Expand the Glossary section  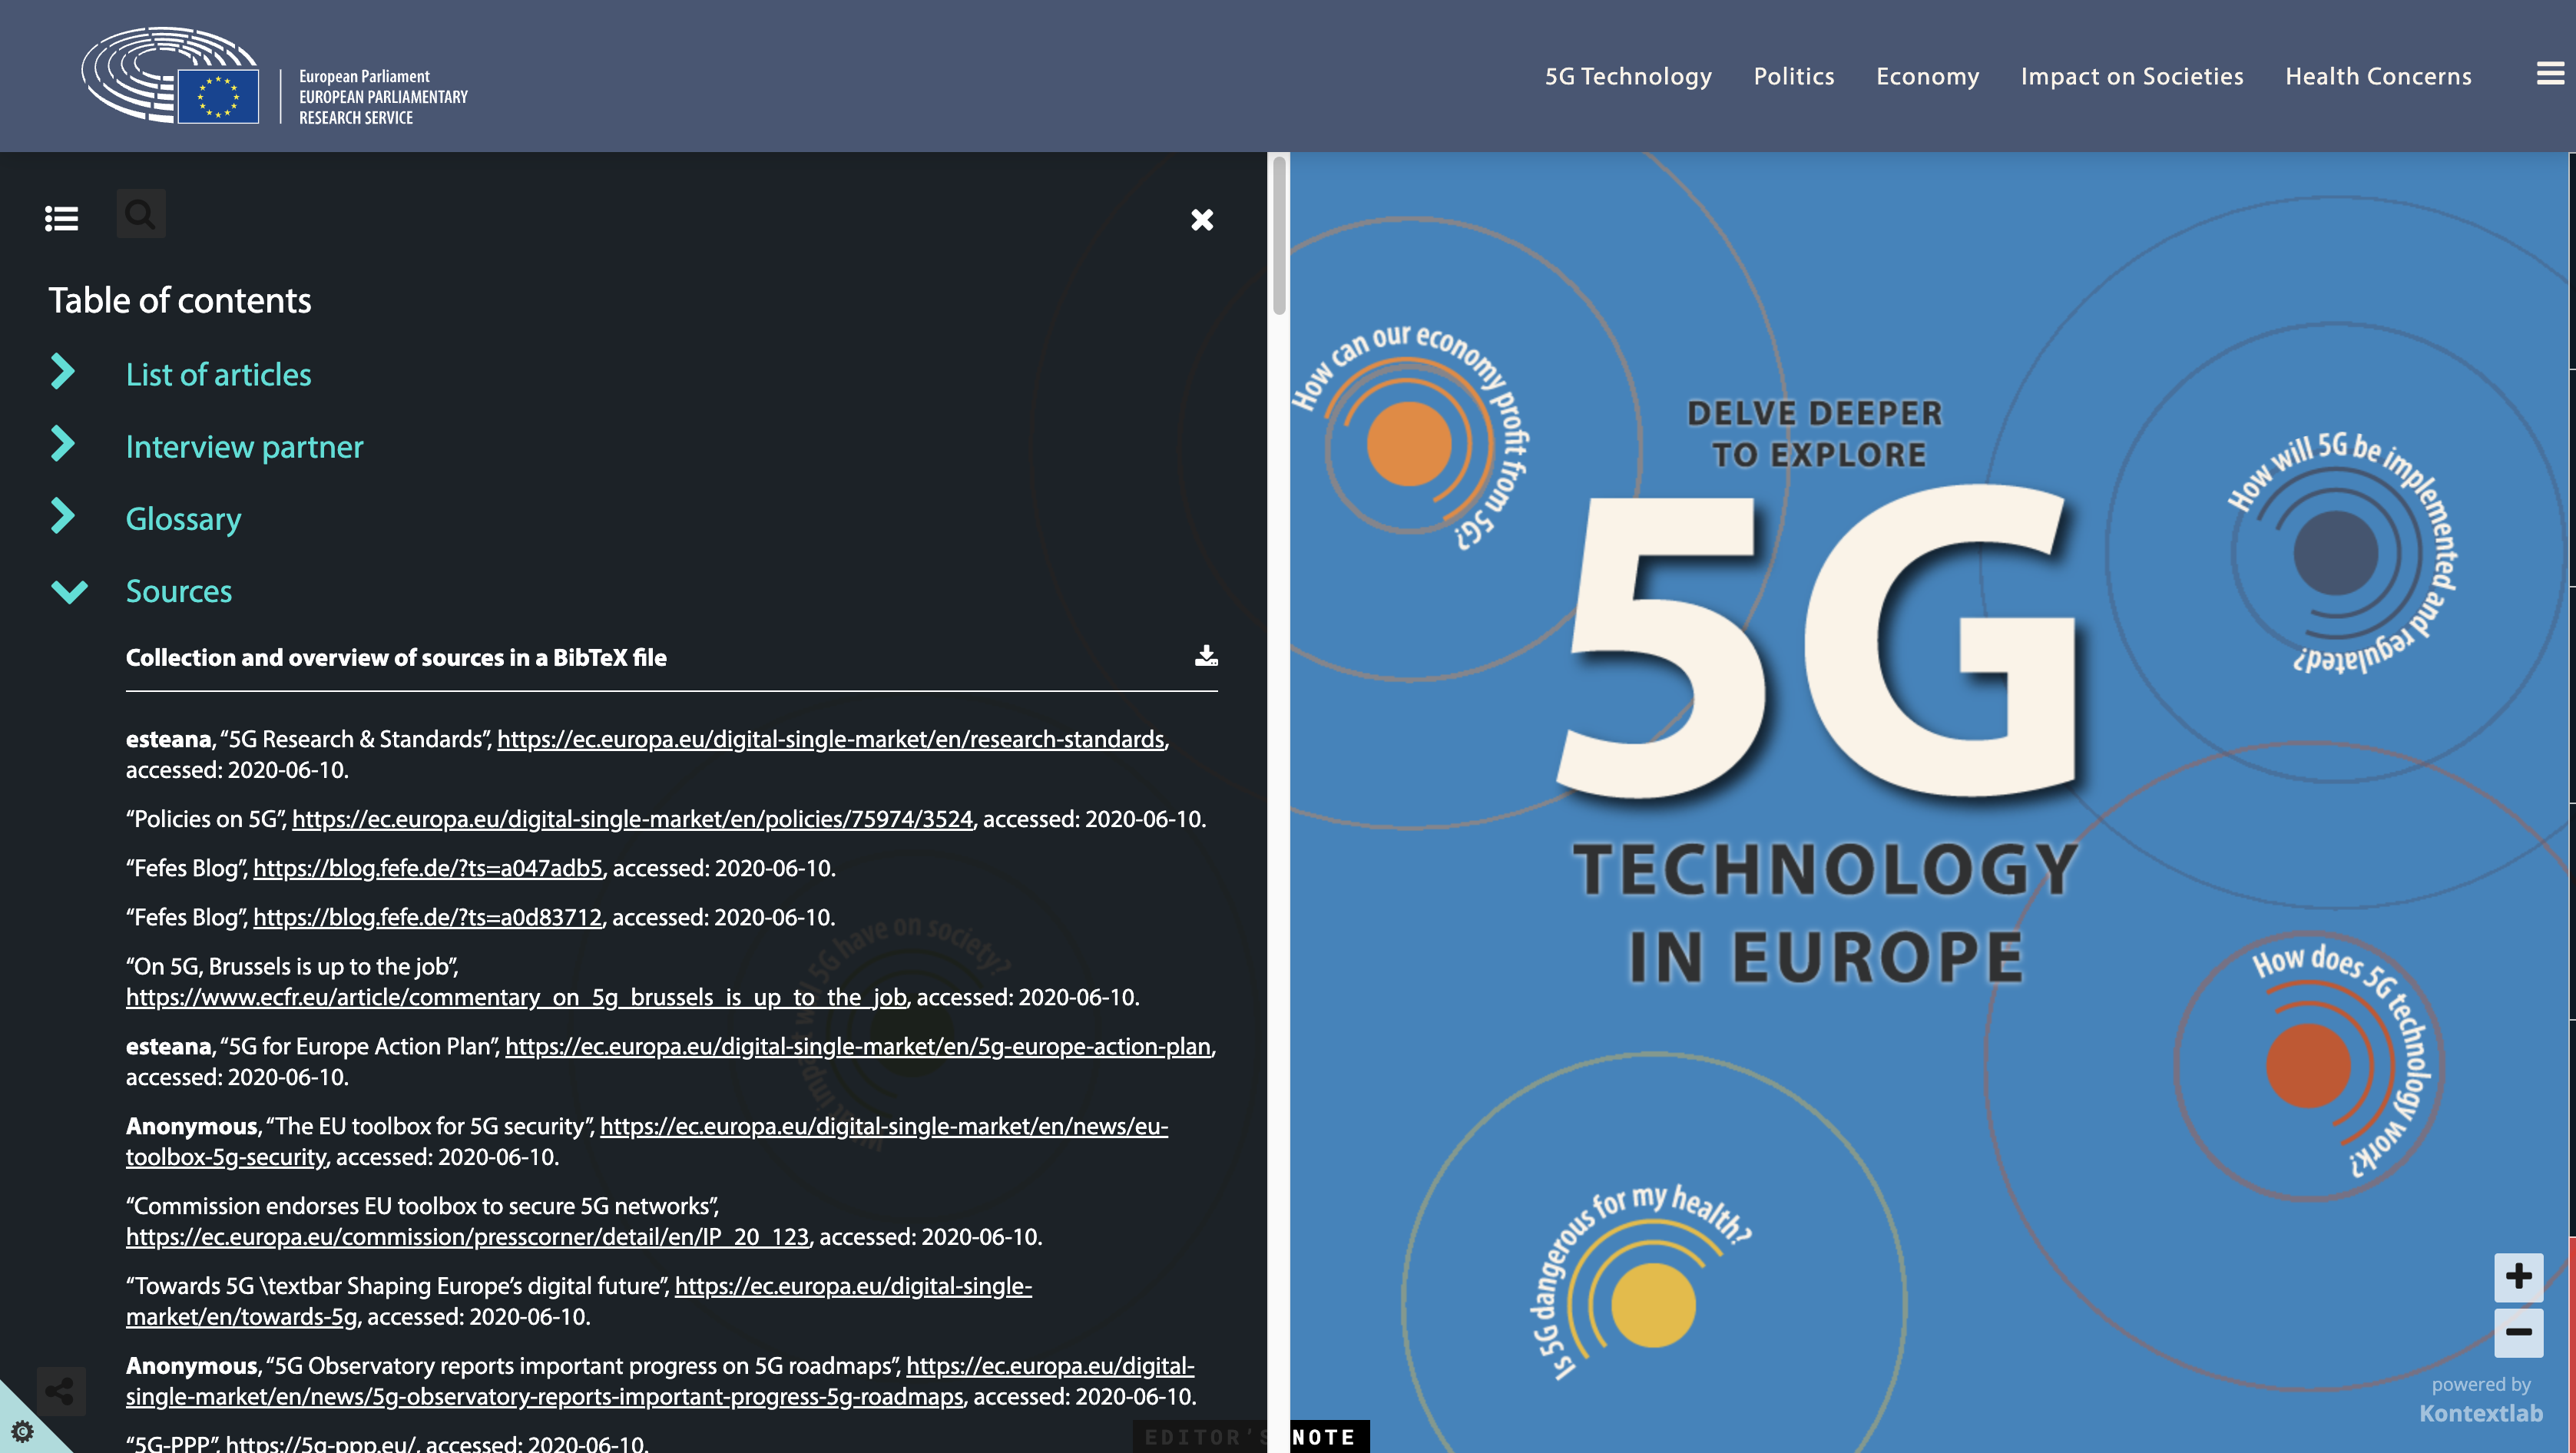click(x=63, y=516)
